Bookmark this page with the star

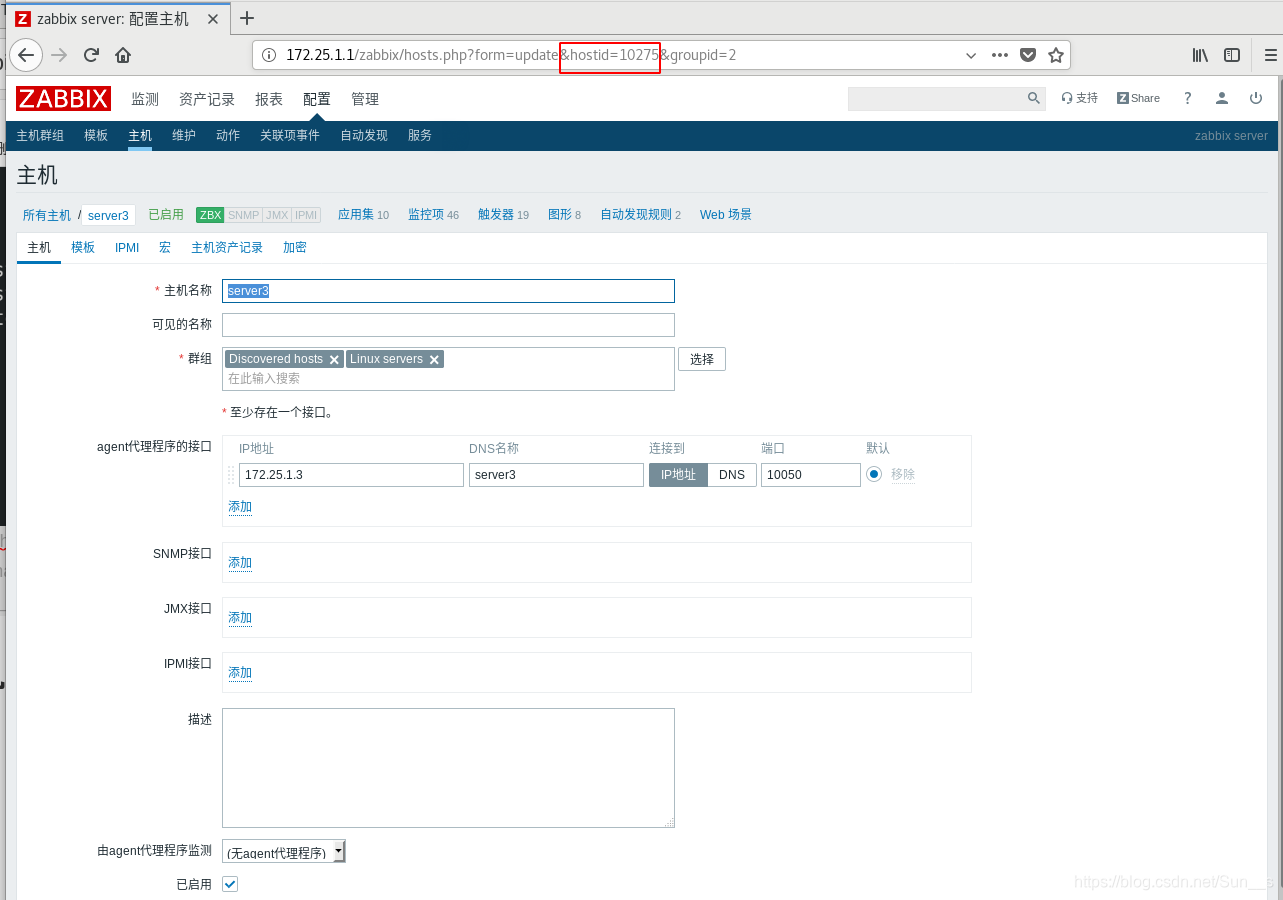tap(1055, 55)
